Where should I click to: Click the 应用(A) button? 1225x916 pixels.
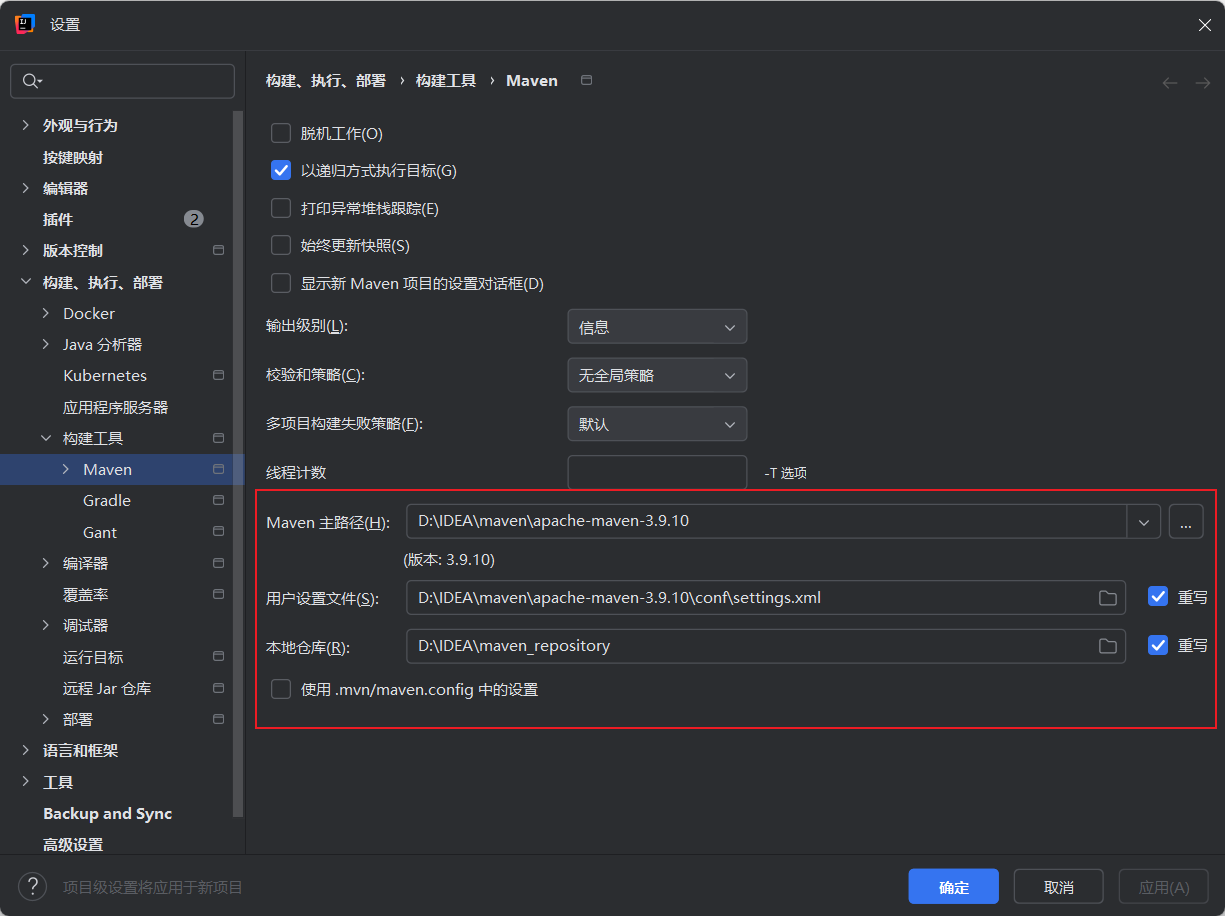point(1164,887)
